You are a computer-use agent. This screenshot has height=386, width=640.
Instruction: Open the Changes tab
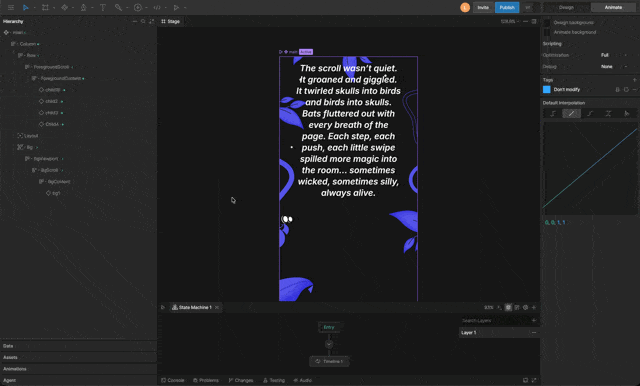click(241, 380)
